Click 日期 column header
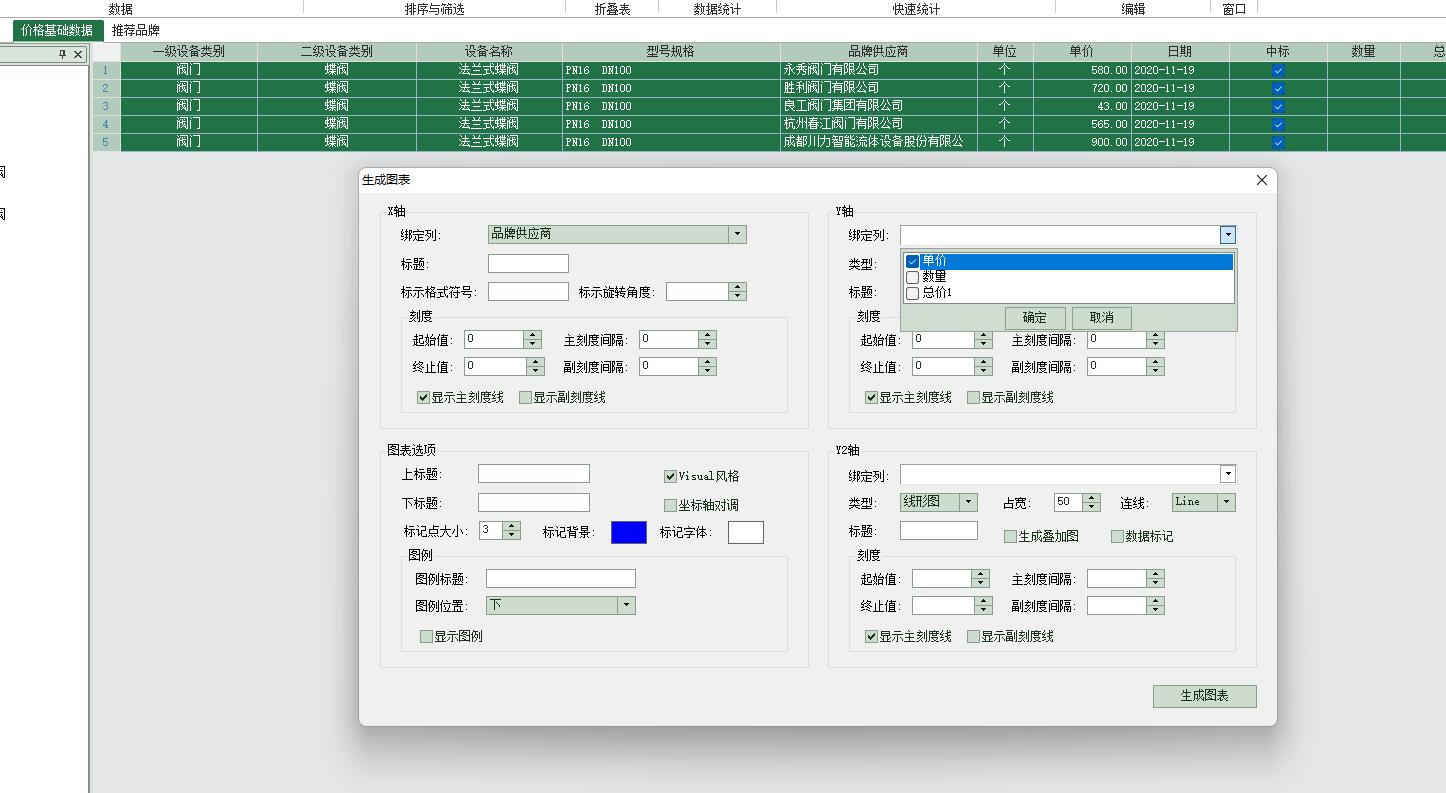The height and width of the screenshot is (793, 1446). [x=1179, y=51]
